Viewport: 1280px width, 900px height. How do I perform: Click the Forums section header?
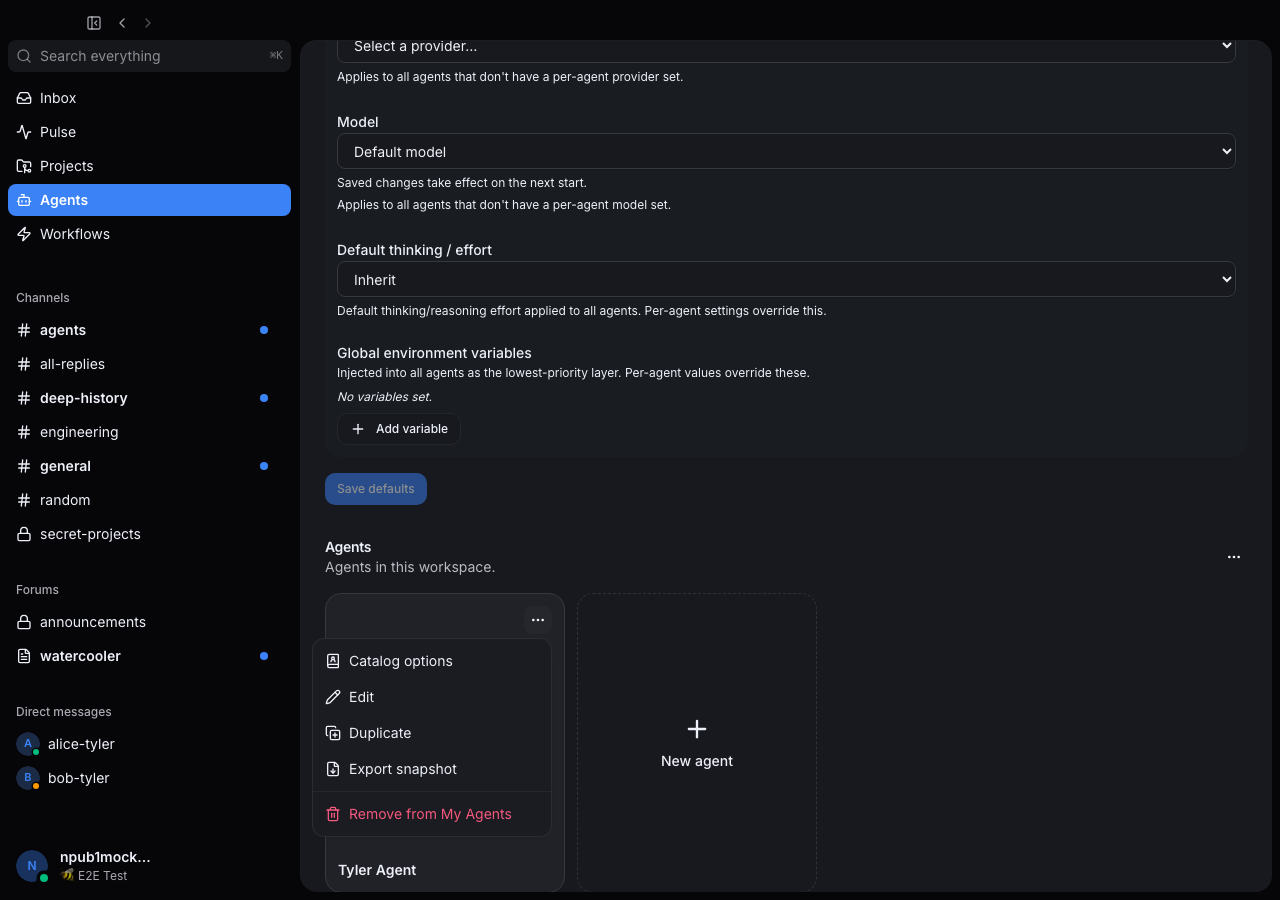tap(37, 590)
